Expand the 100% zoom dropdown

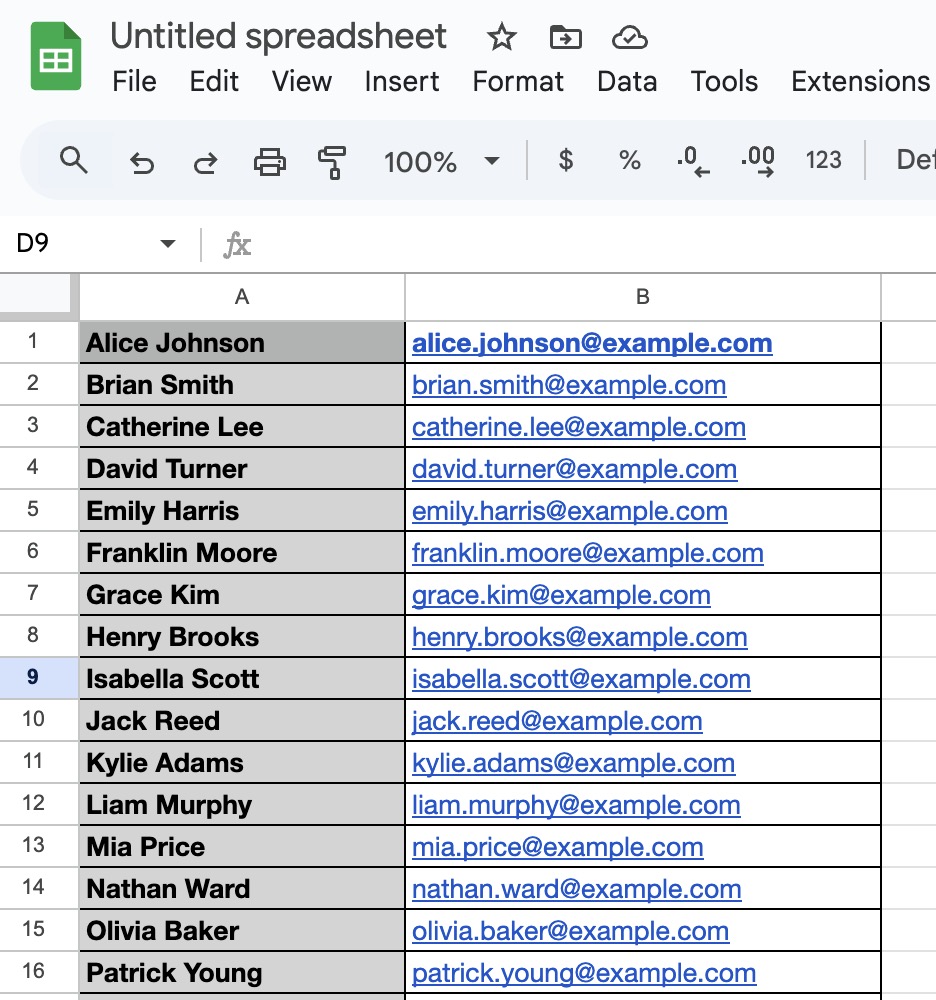tap(491, 161)
